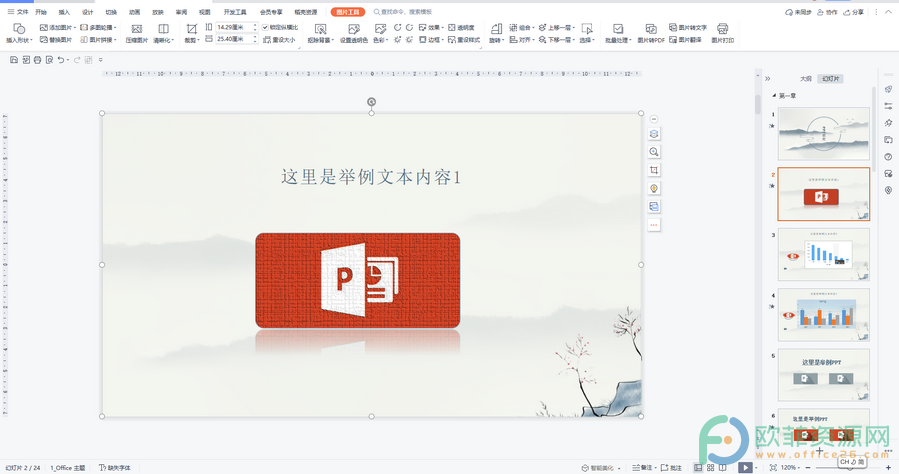The image size is (899, 474).
Task: Click the floating crop icon beside slide
Action: (x=654, y=170)
